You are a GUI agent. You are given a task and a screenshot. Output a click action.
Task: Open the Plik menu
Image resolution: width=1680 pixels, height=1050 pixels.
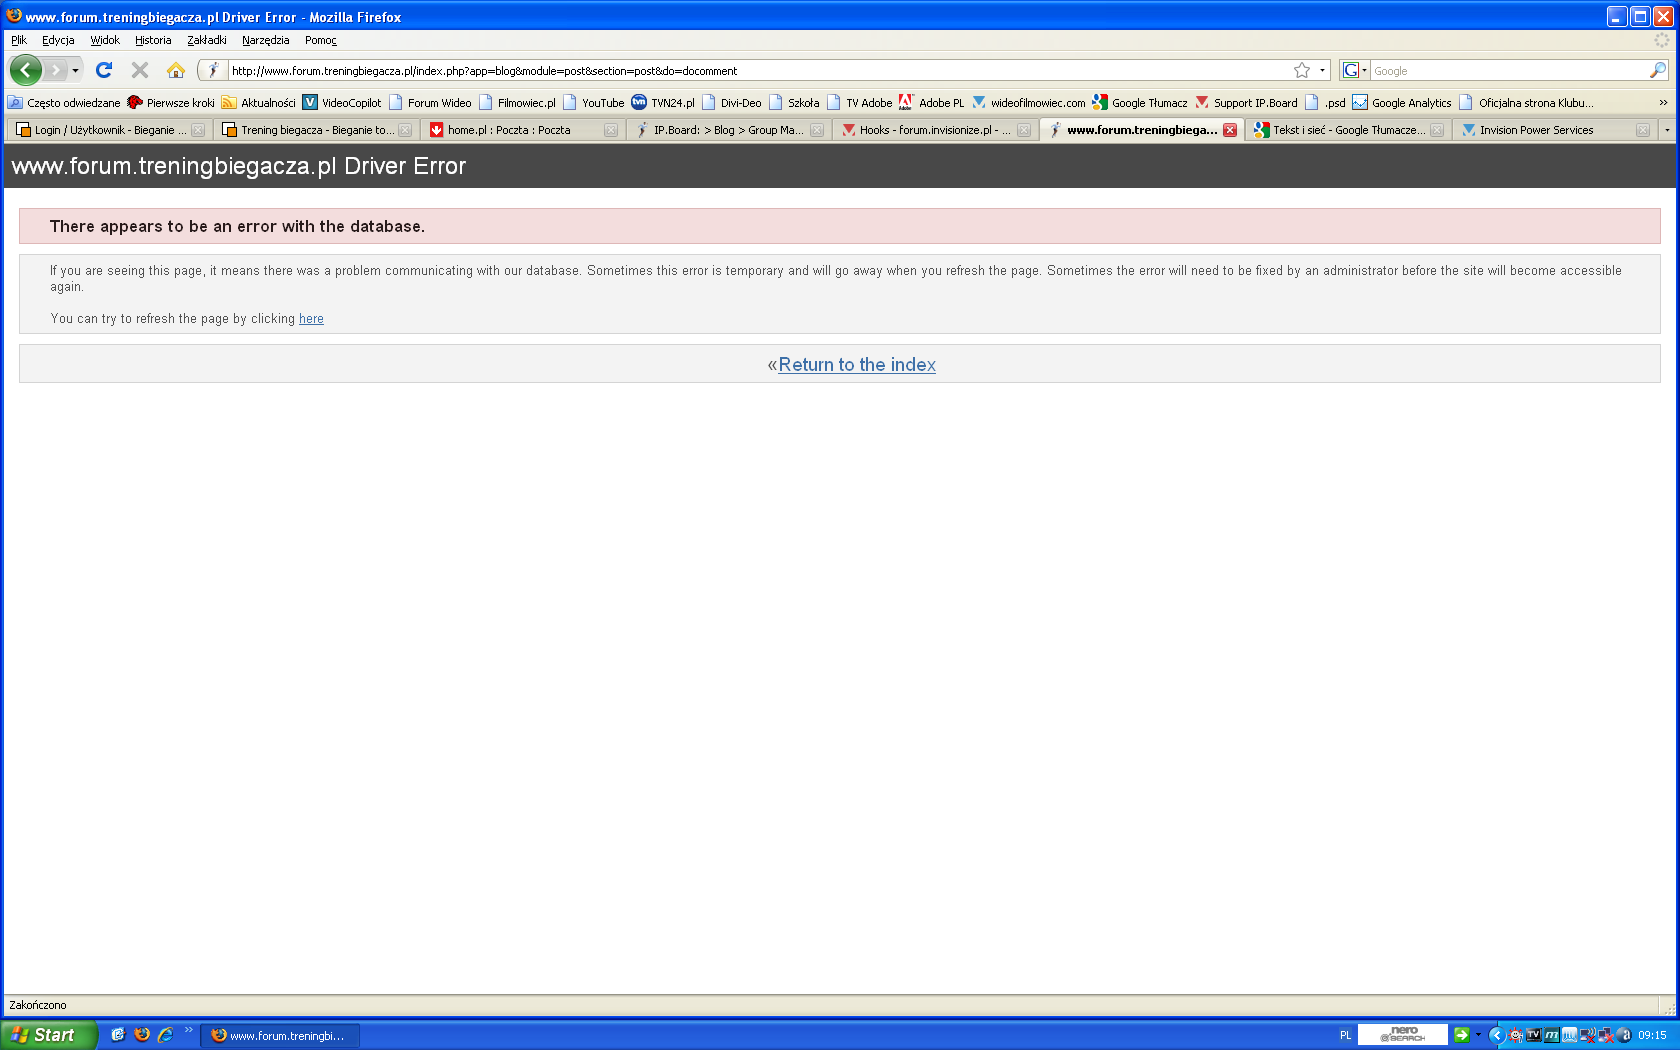pyautogui.click(x=19, y=40)
